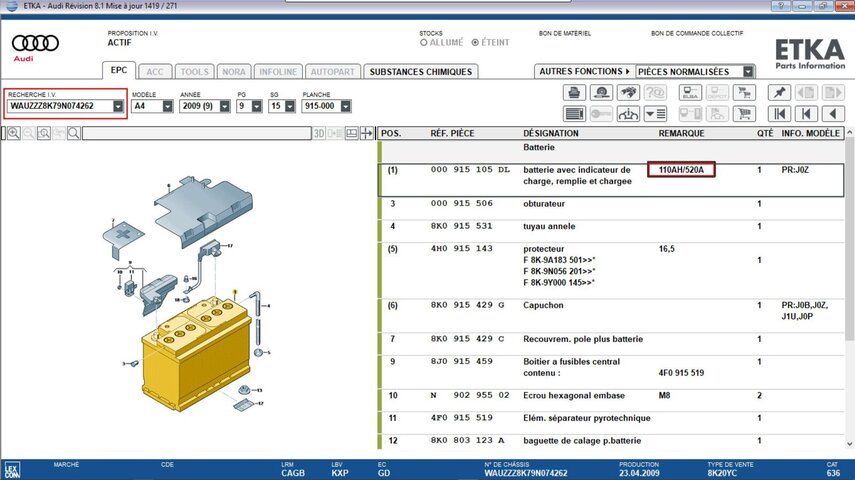Click the AUTRES FONCTIONS button
Viewport: 855px width, 480px height.
[583, 72]
